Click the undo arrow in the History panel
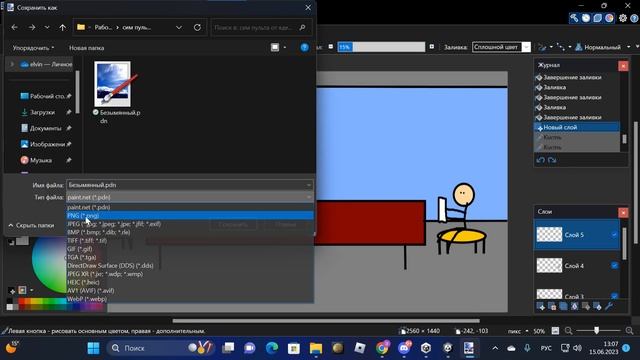Image resolution: width=640 pixels, height=360 pixels. [541, 160]
